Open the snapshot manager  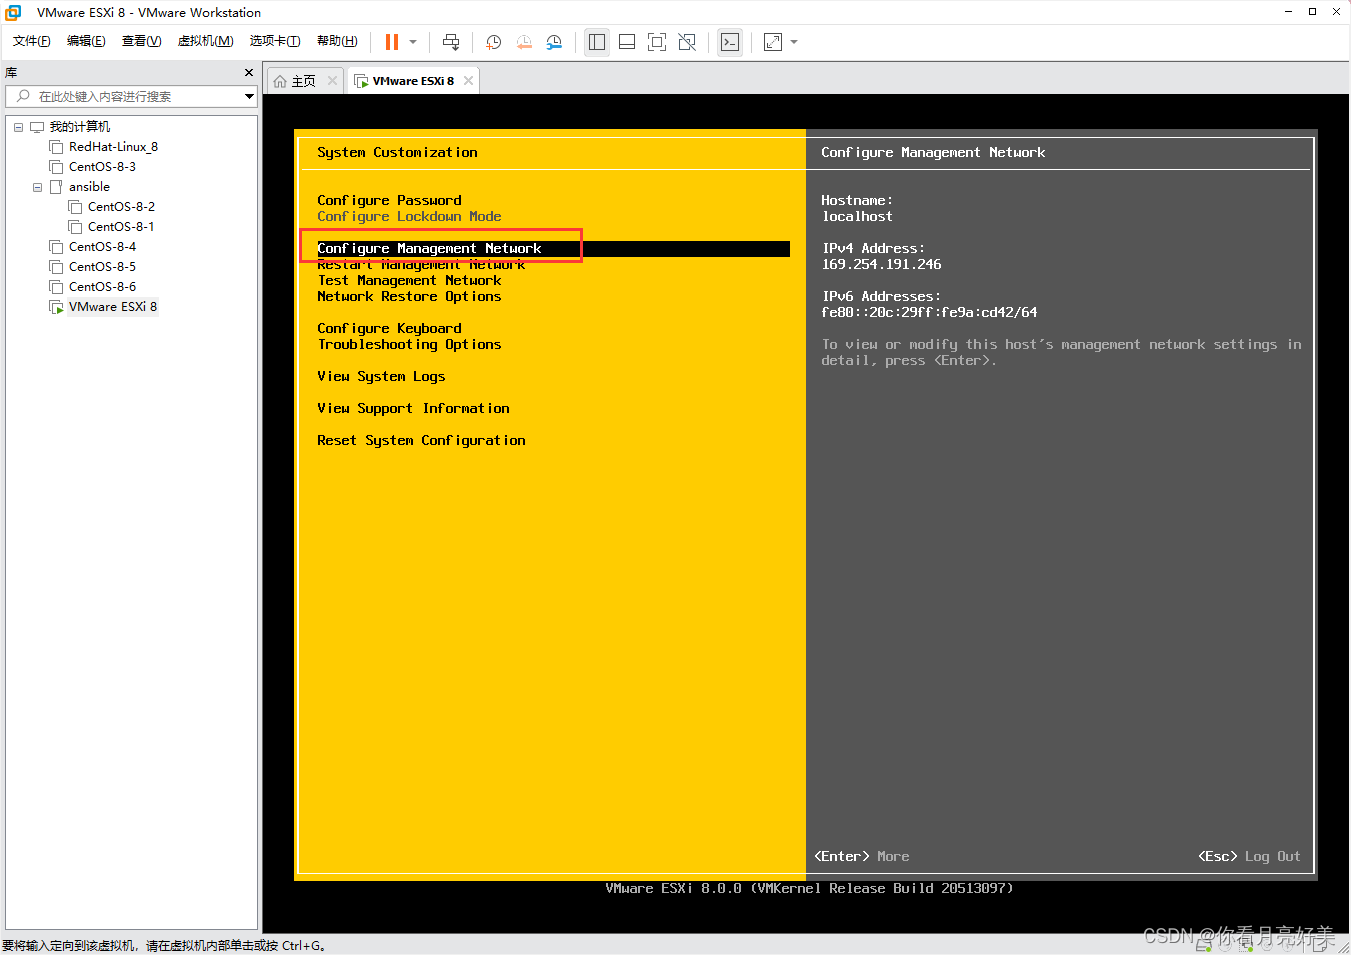click(554, 42)
